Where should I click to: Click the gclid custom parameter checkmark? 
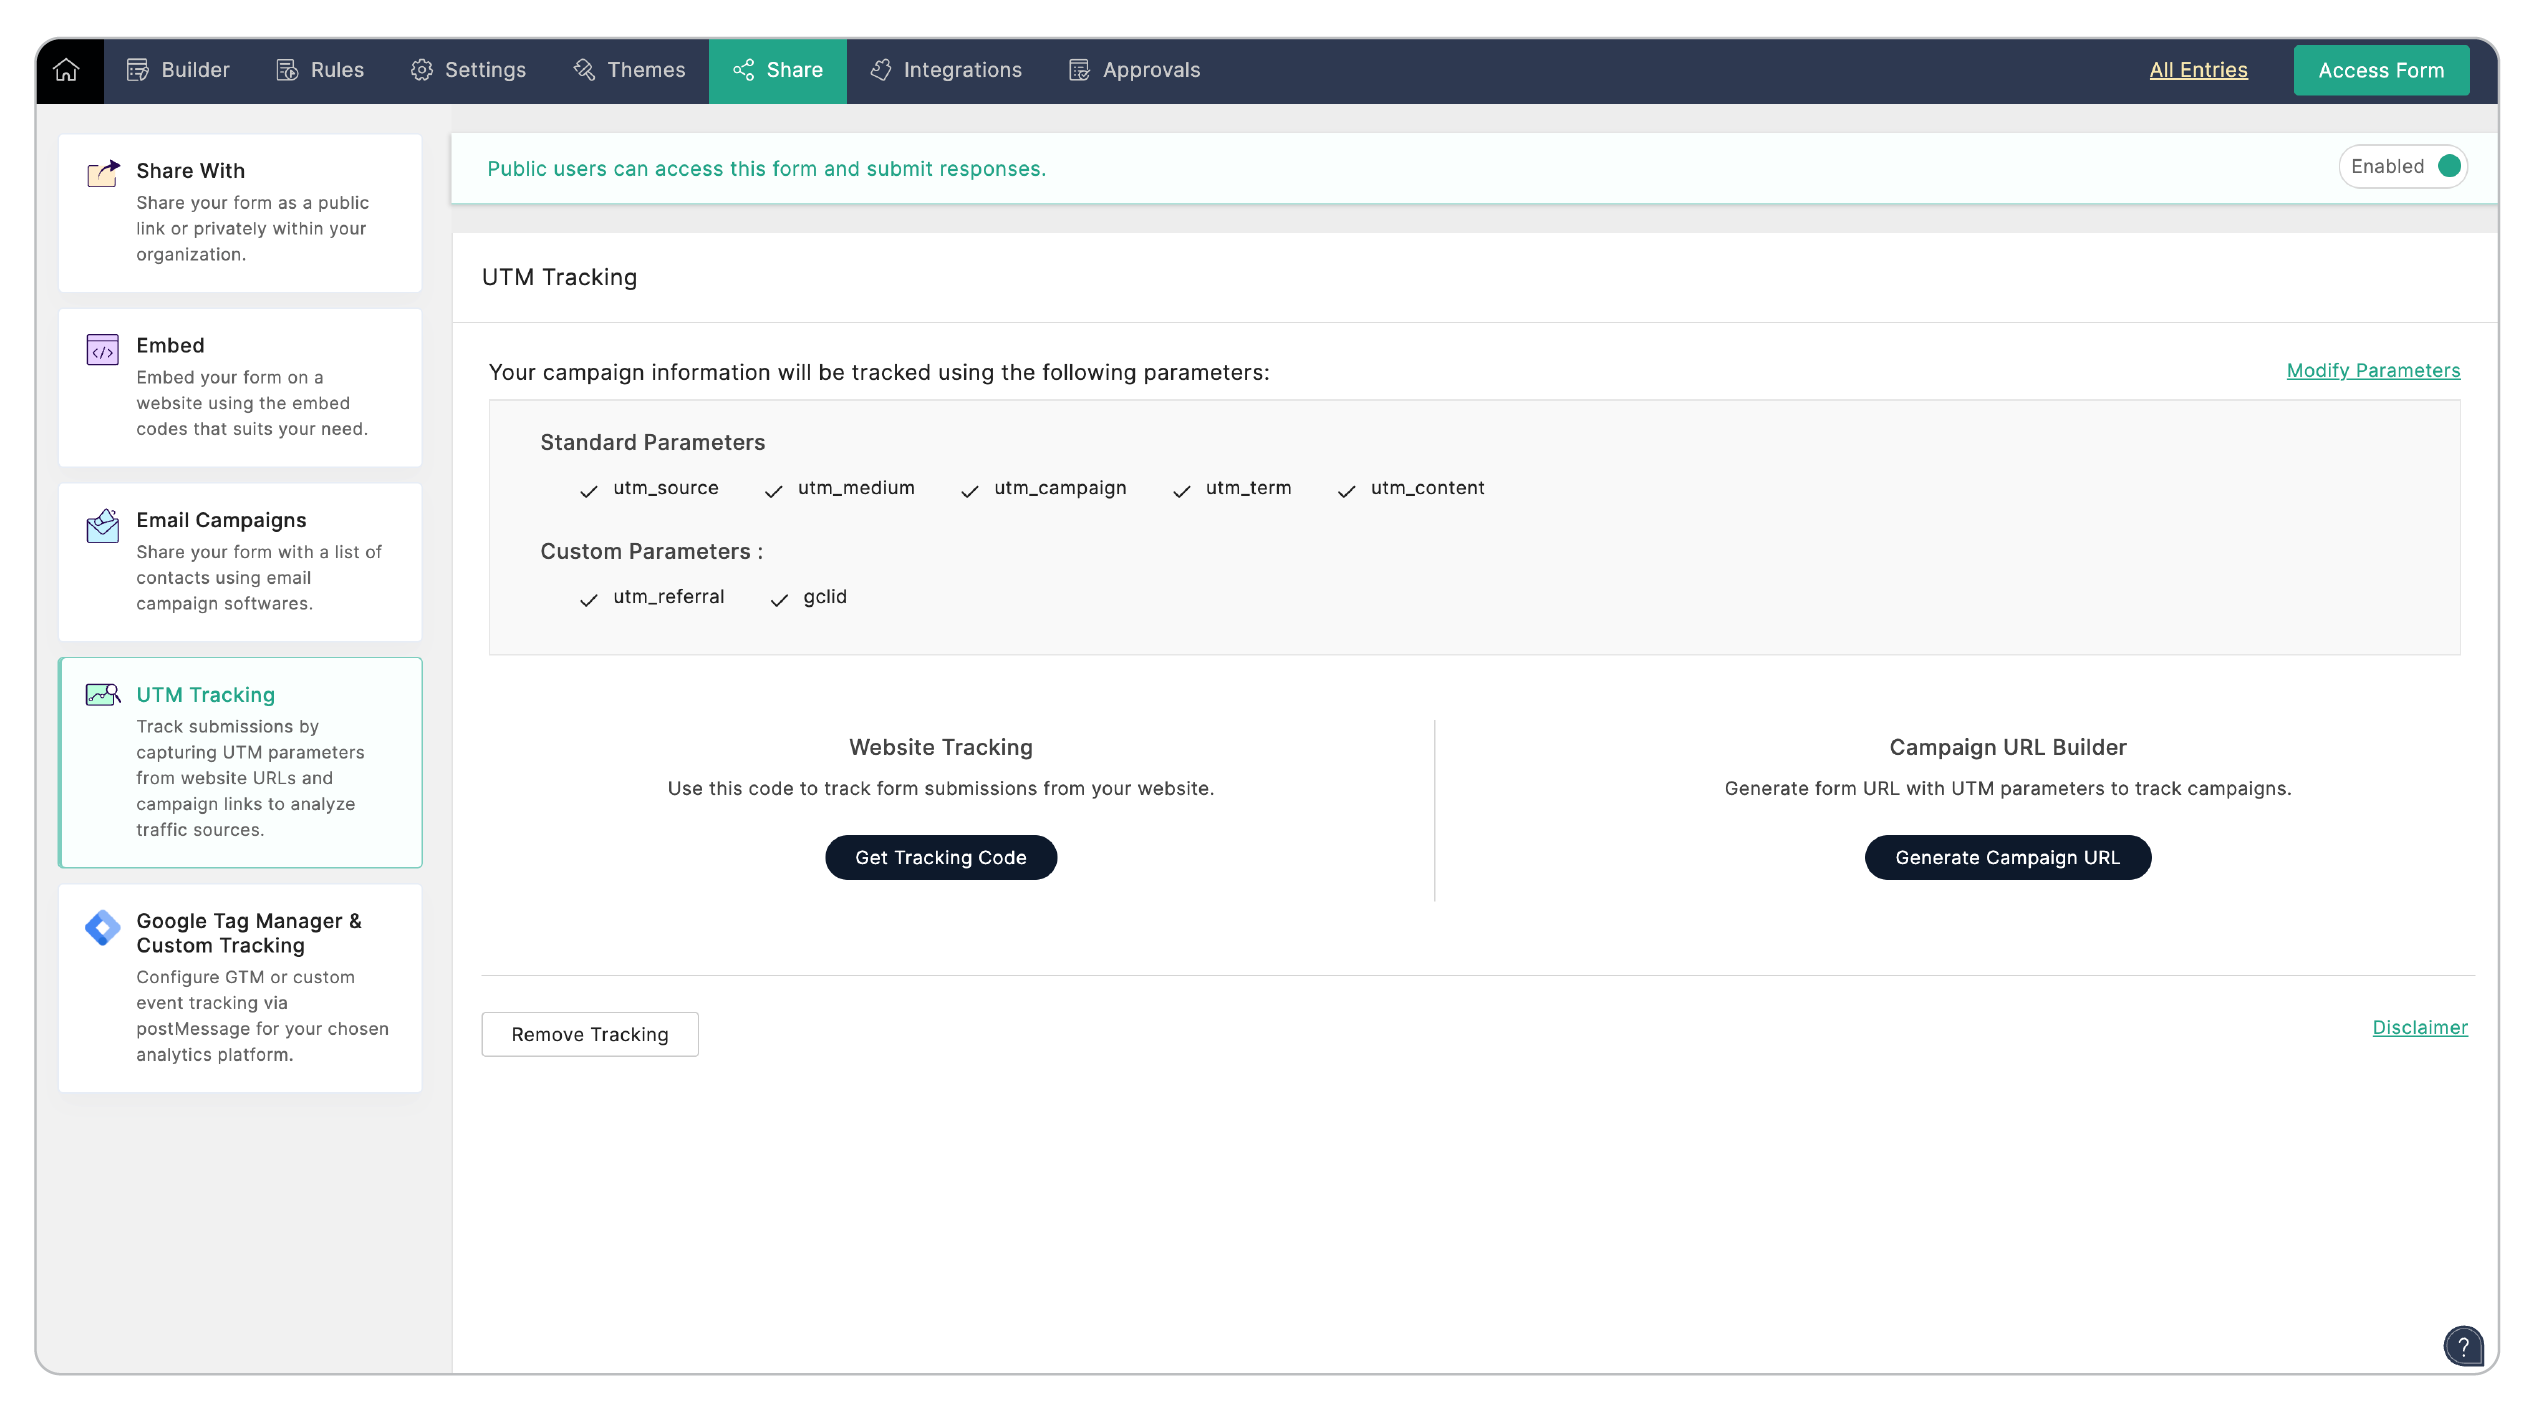click(x=779, y=599)
